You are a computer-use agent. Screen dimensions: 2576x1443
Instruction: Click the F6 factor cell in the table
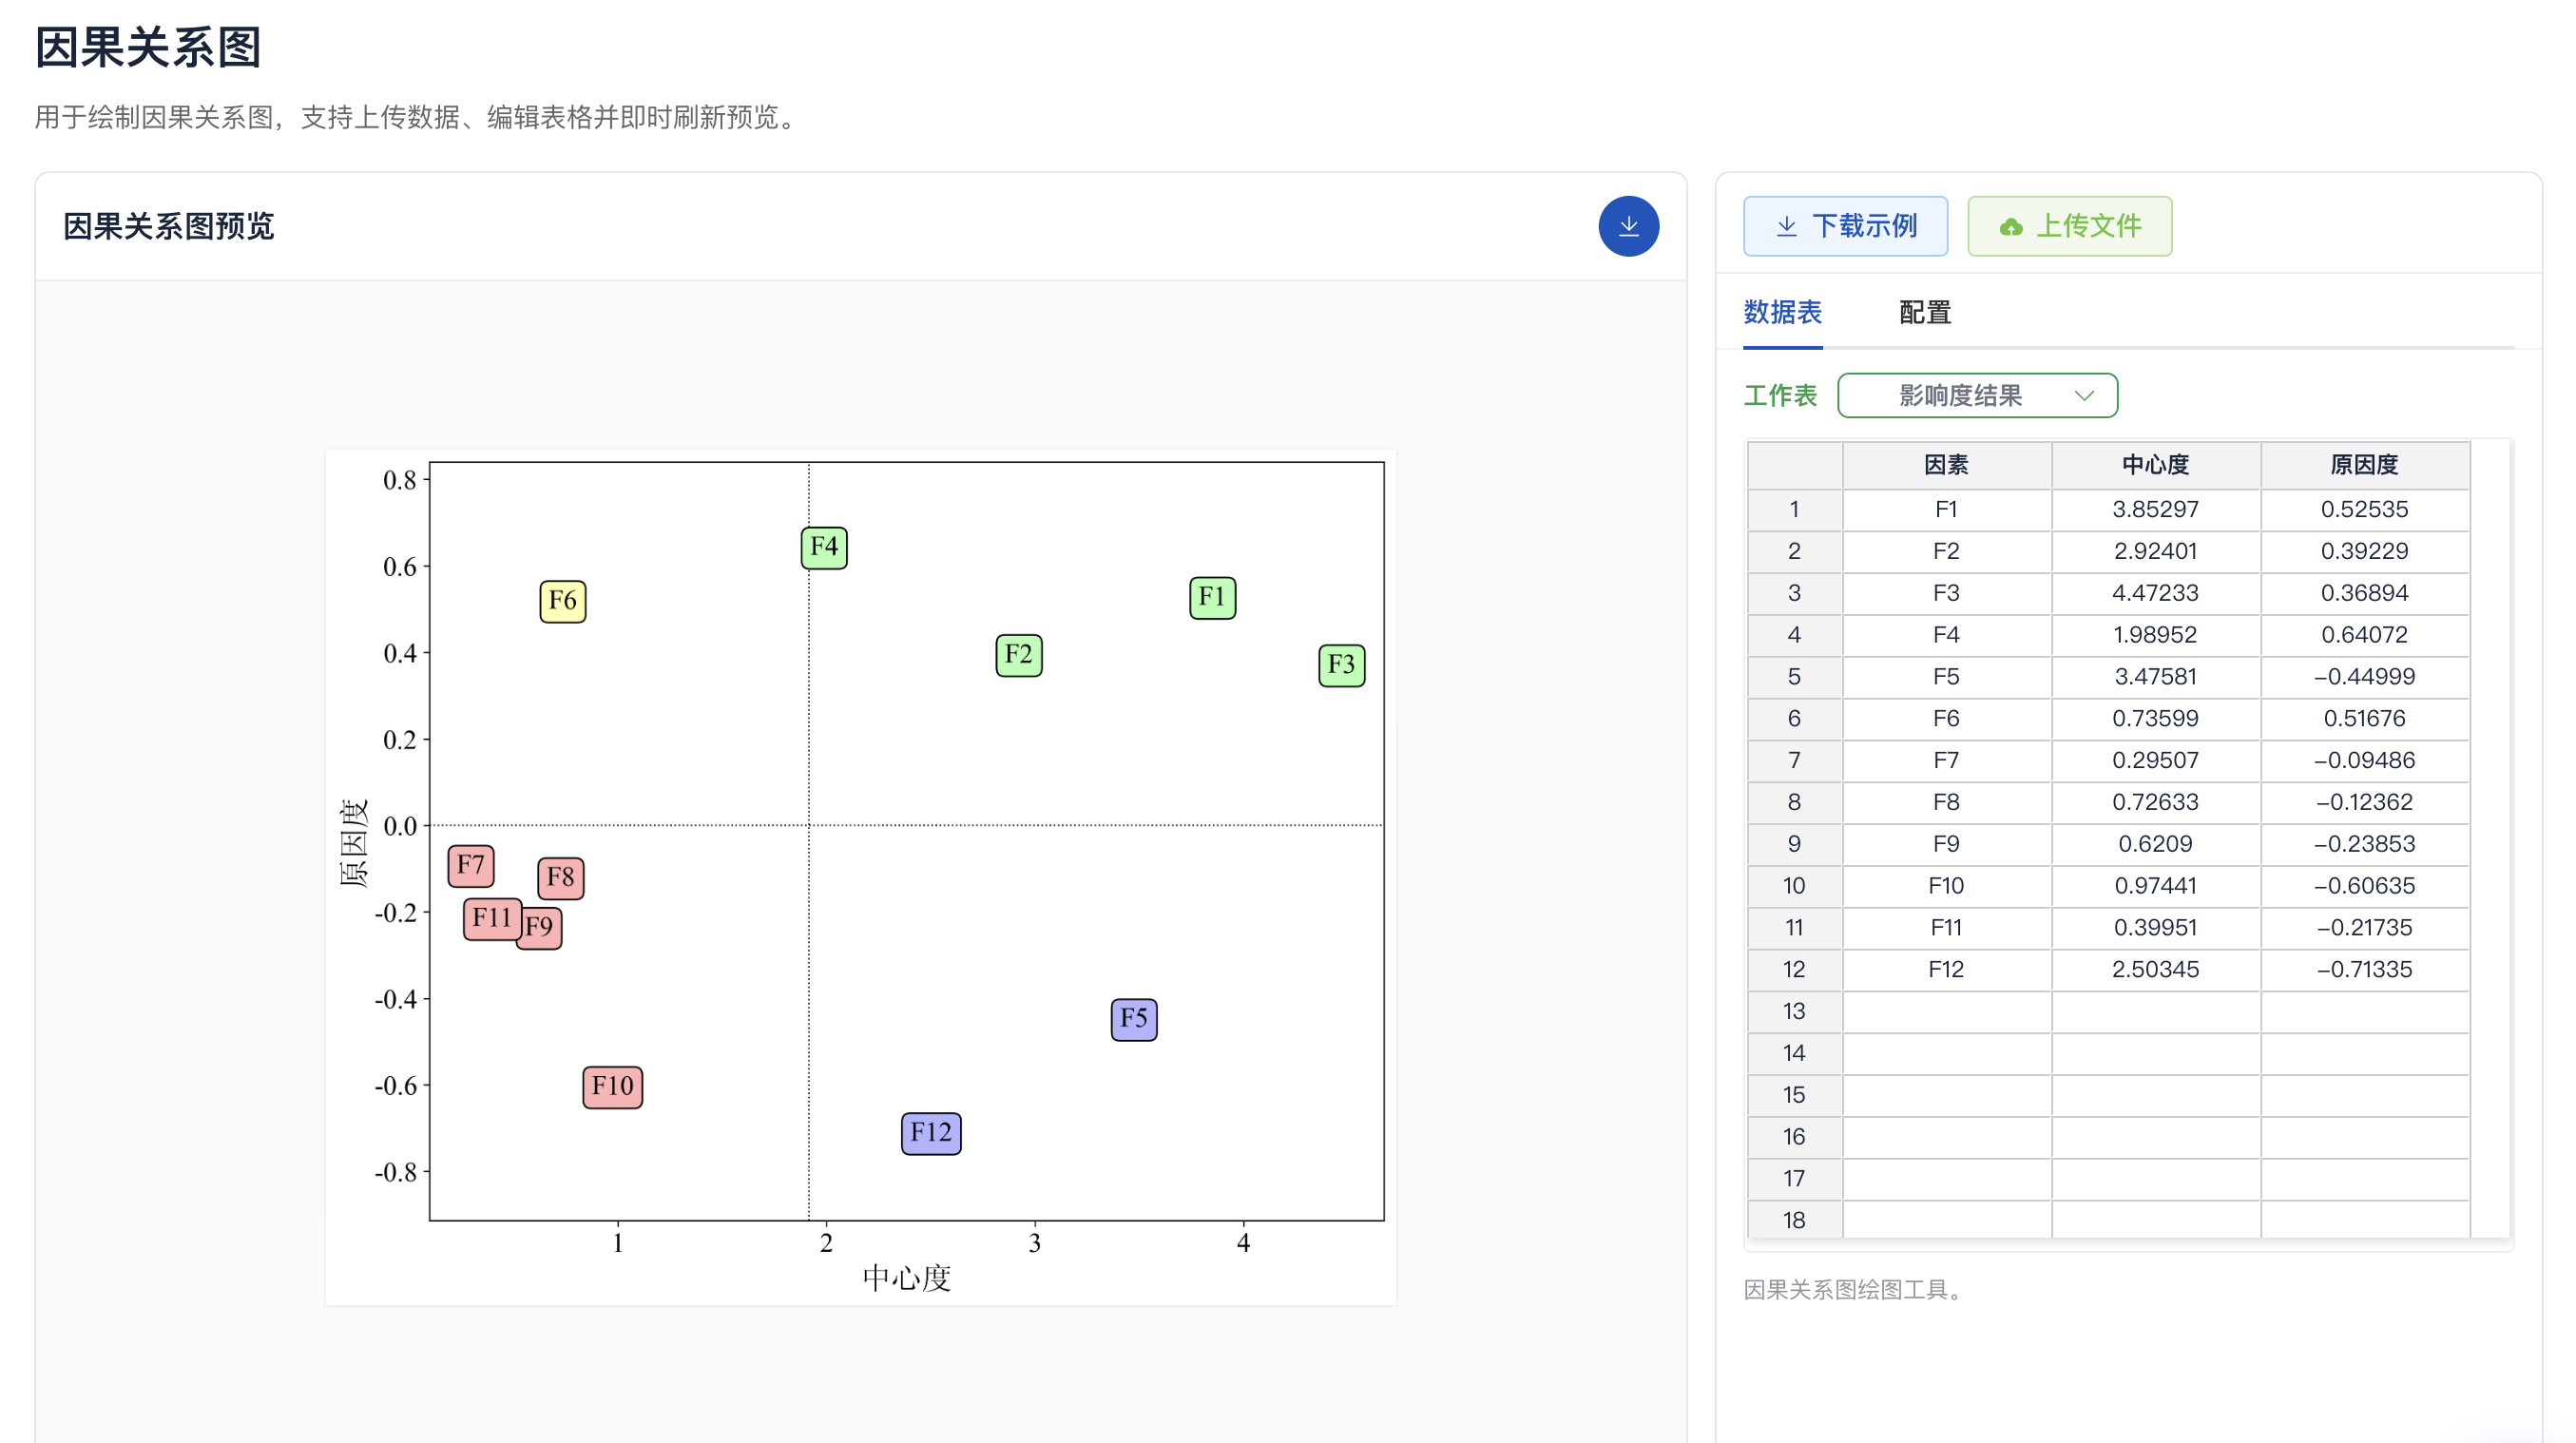pos(1946,719)
